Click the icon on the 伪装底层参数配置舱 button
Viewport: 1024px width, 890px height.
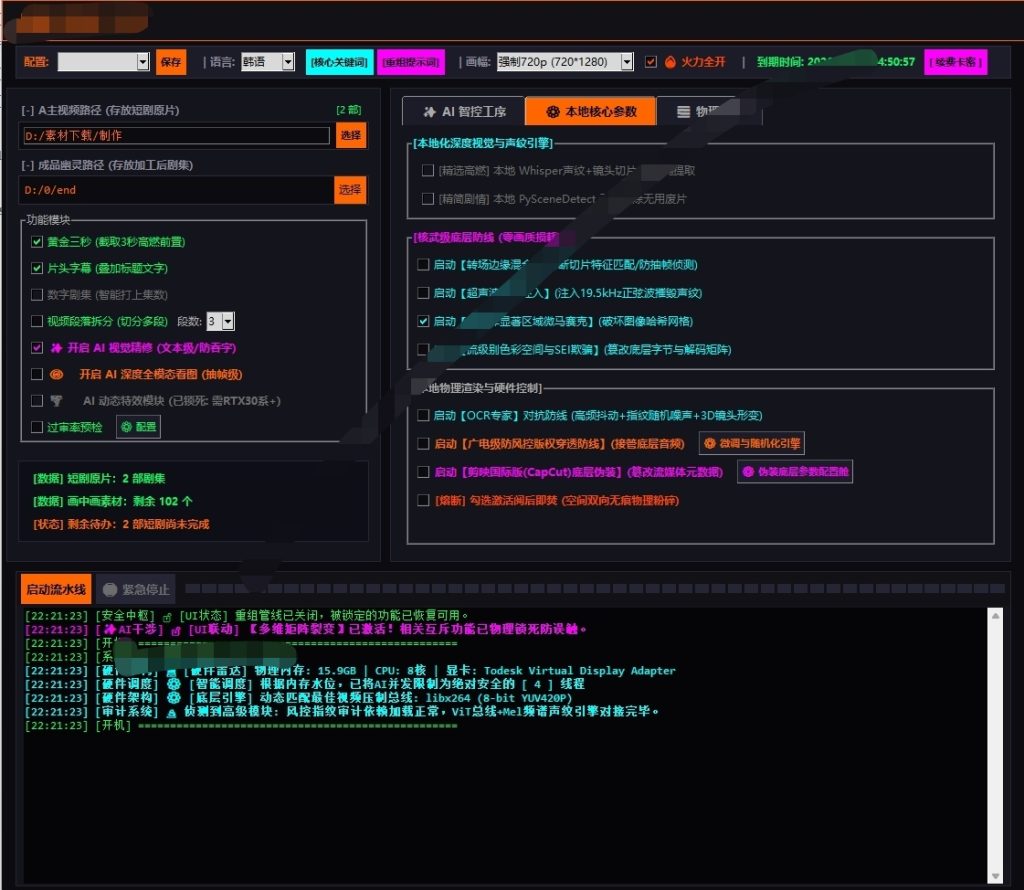(748, 471)
